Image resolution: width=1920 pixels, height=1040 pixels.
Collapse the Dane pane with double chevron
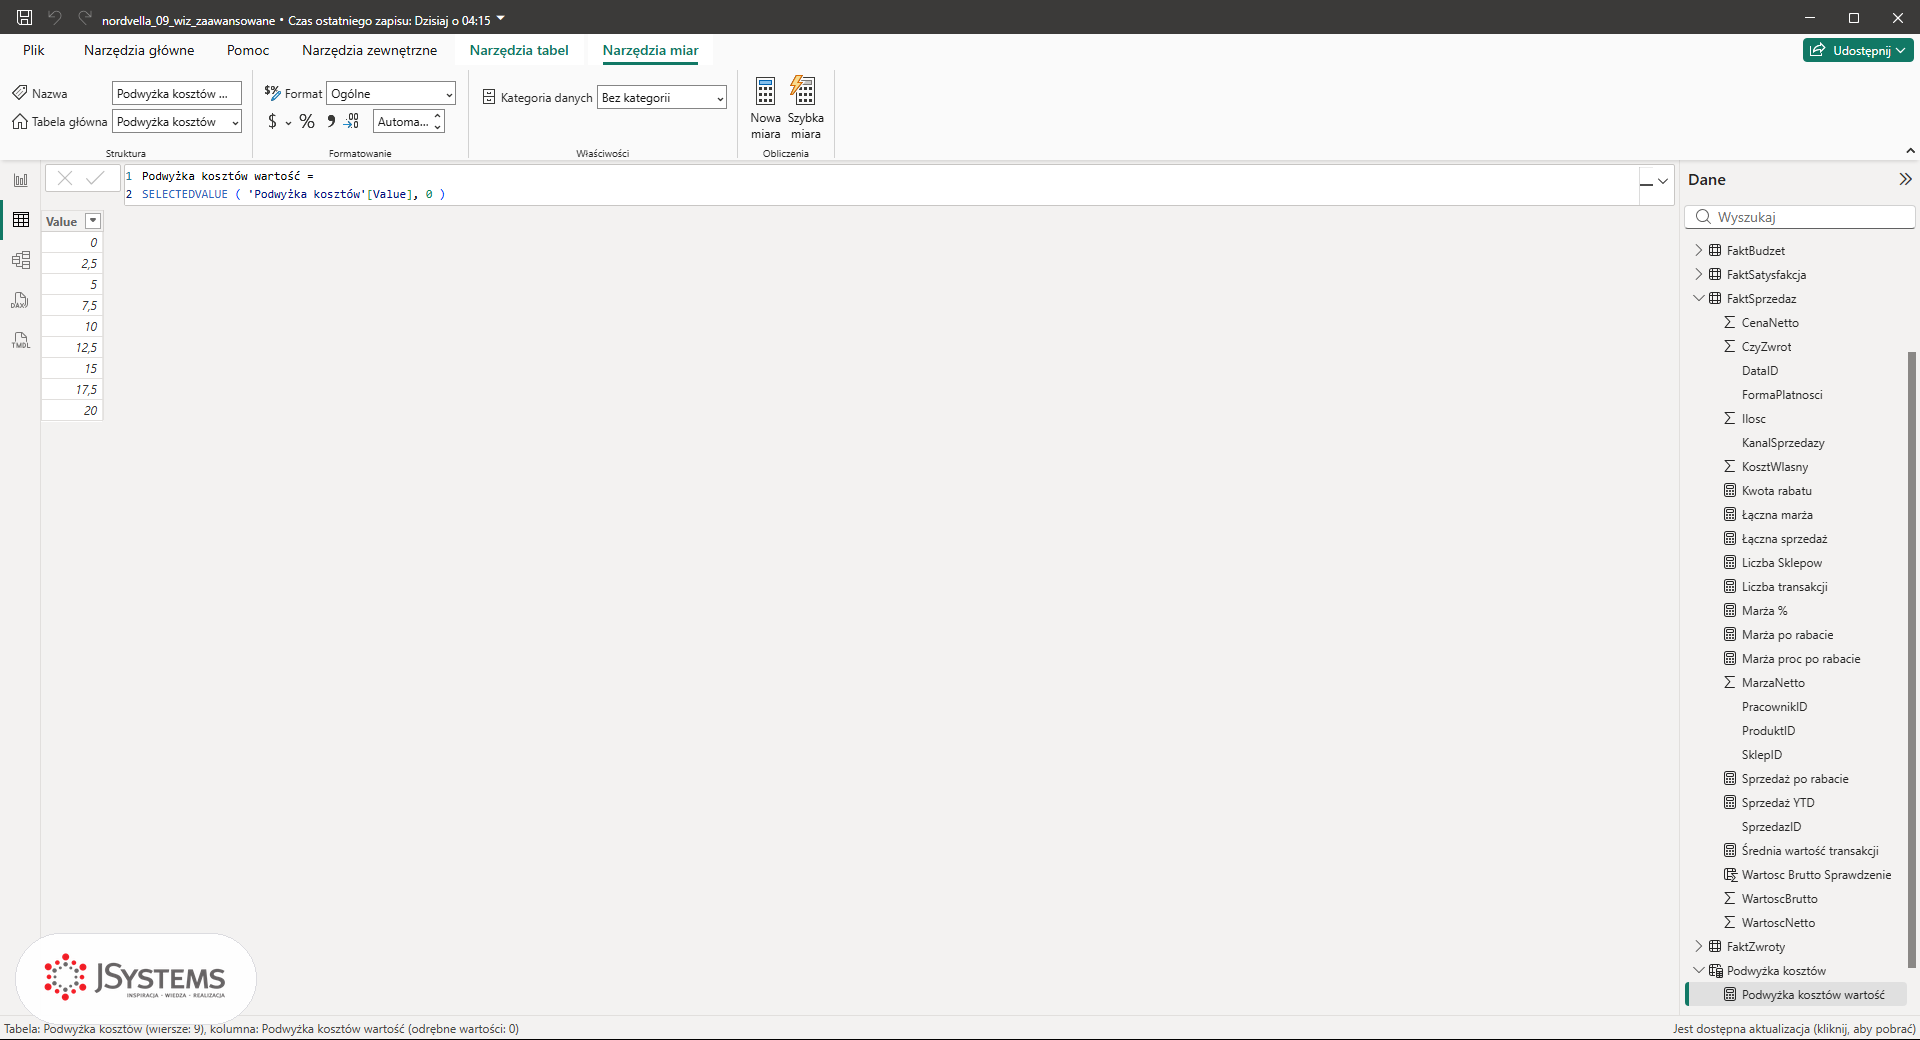tap(1905, 180)
